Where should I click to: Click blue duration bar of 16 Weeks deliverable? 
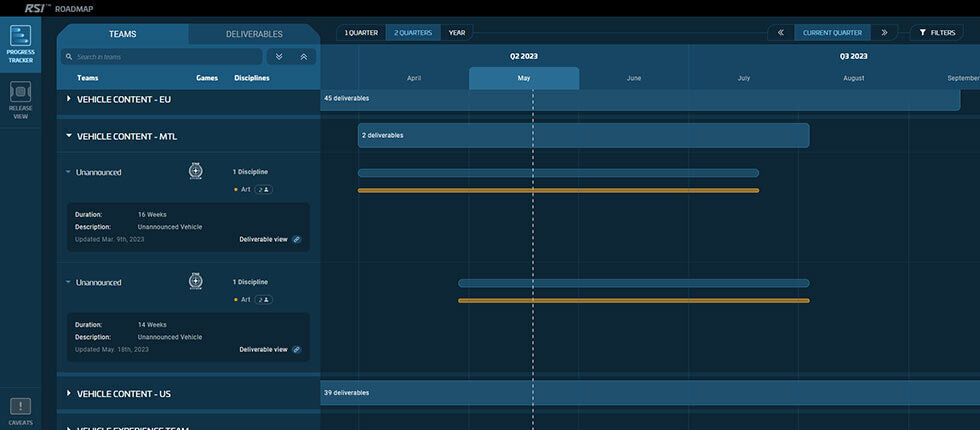tap(558, 172)
